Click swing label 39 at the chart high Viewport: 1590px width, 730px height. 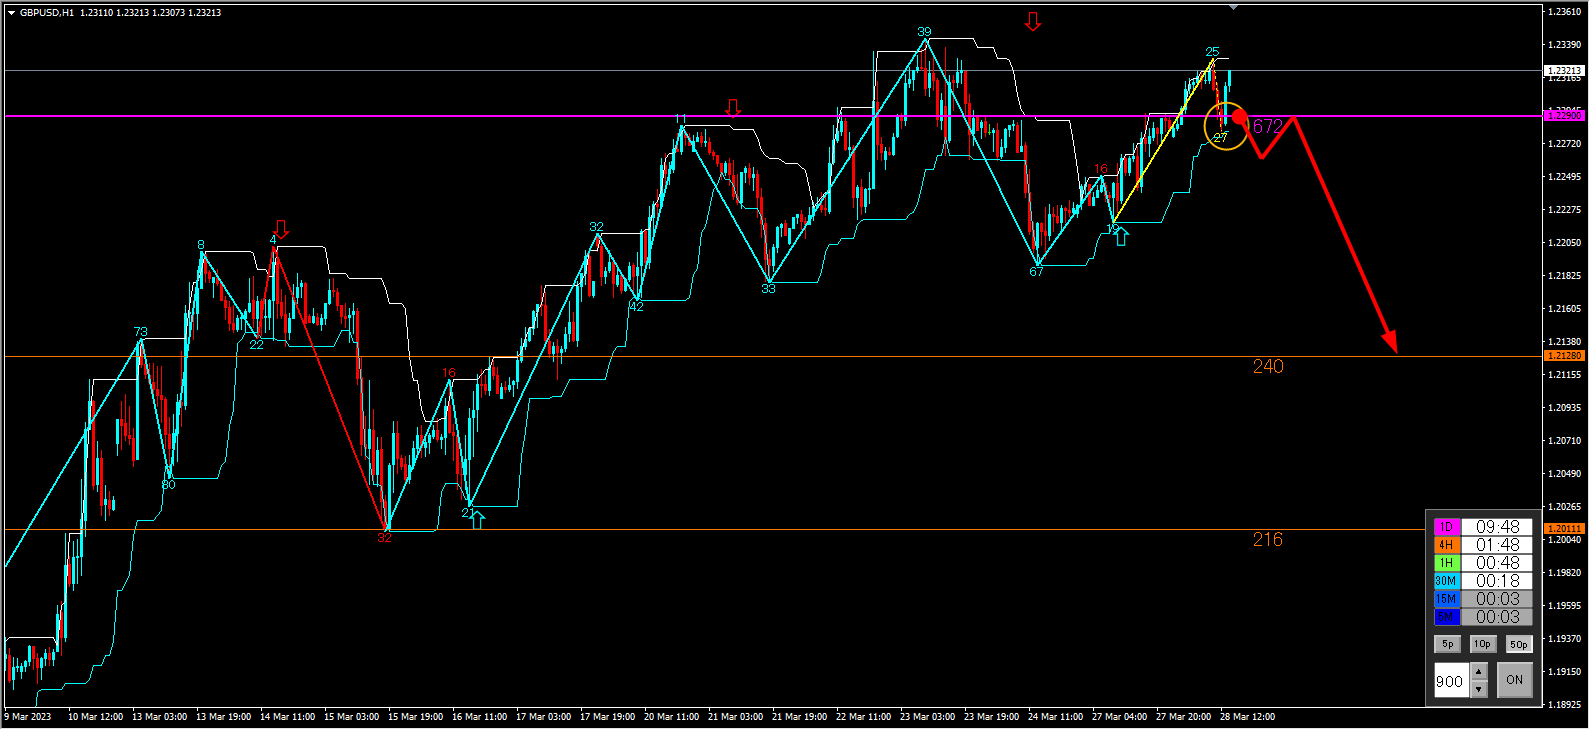click(925, 32)
